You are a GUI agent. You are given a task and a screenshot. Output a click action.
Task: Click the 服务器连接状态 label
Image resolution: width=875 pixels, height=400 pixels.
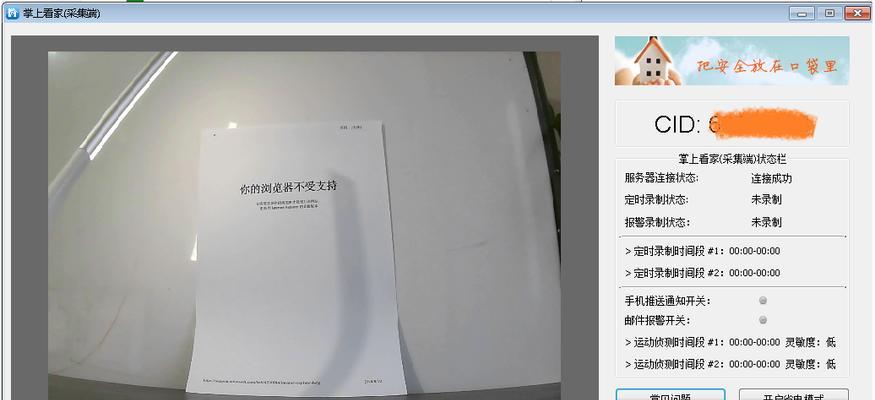662,179
